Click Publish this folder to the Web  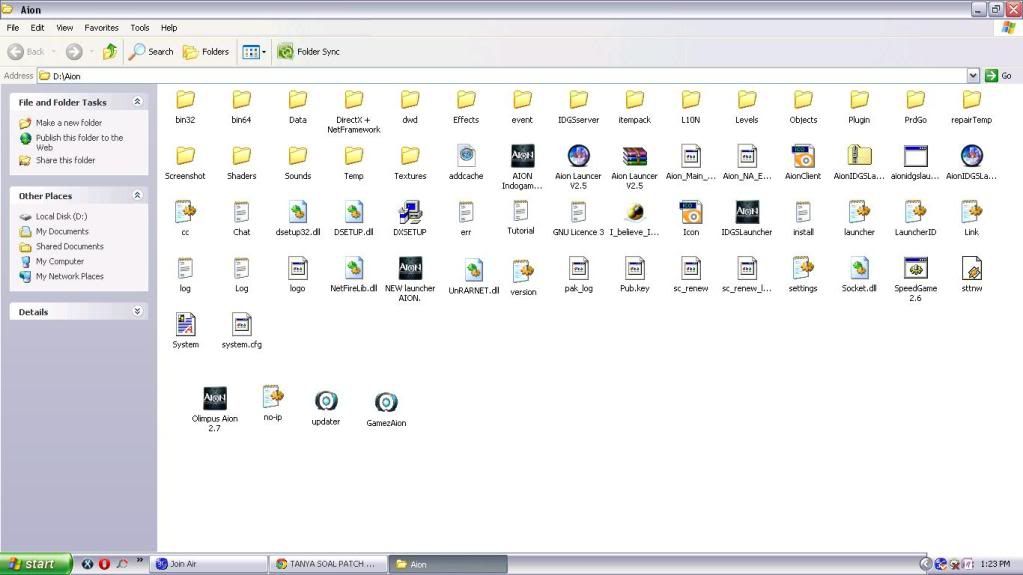tap(79, 142)
